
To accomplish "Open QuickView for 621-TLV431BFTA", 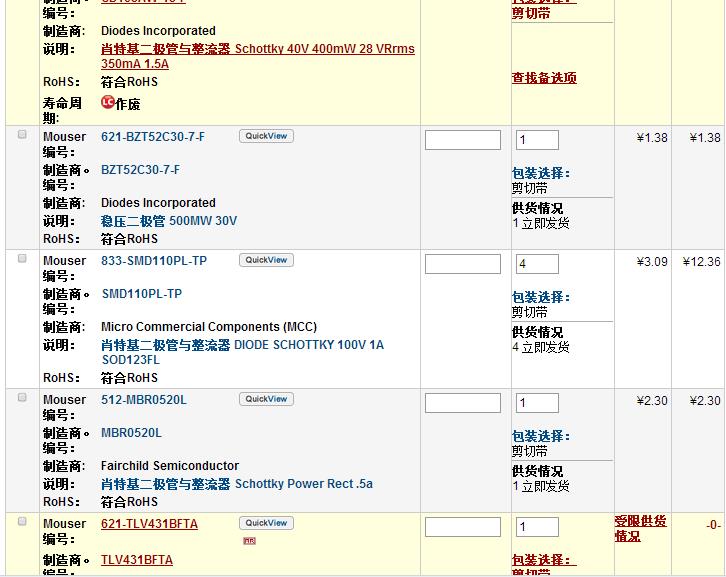I will pos(266,523).
